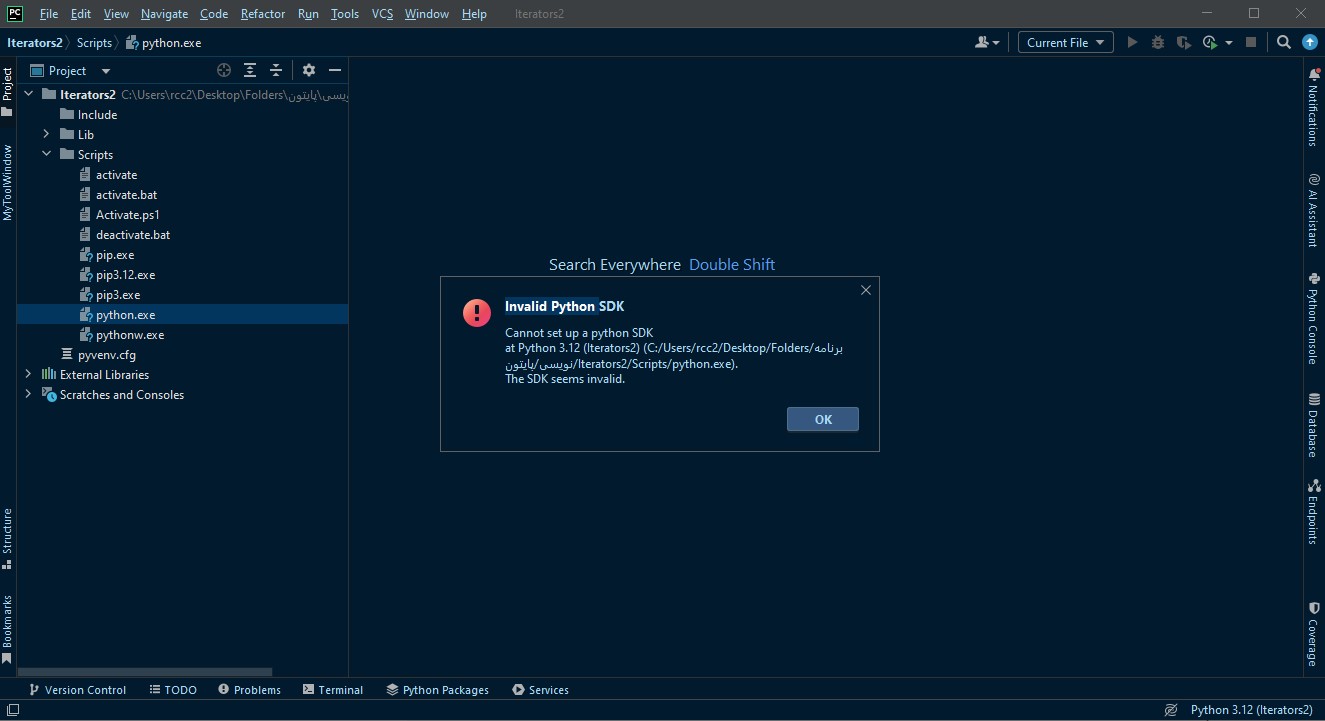Close the Invalid Python SDK dialog
This screenshot has height=721, width=1325.
coord(866,290)
